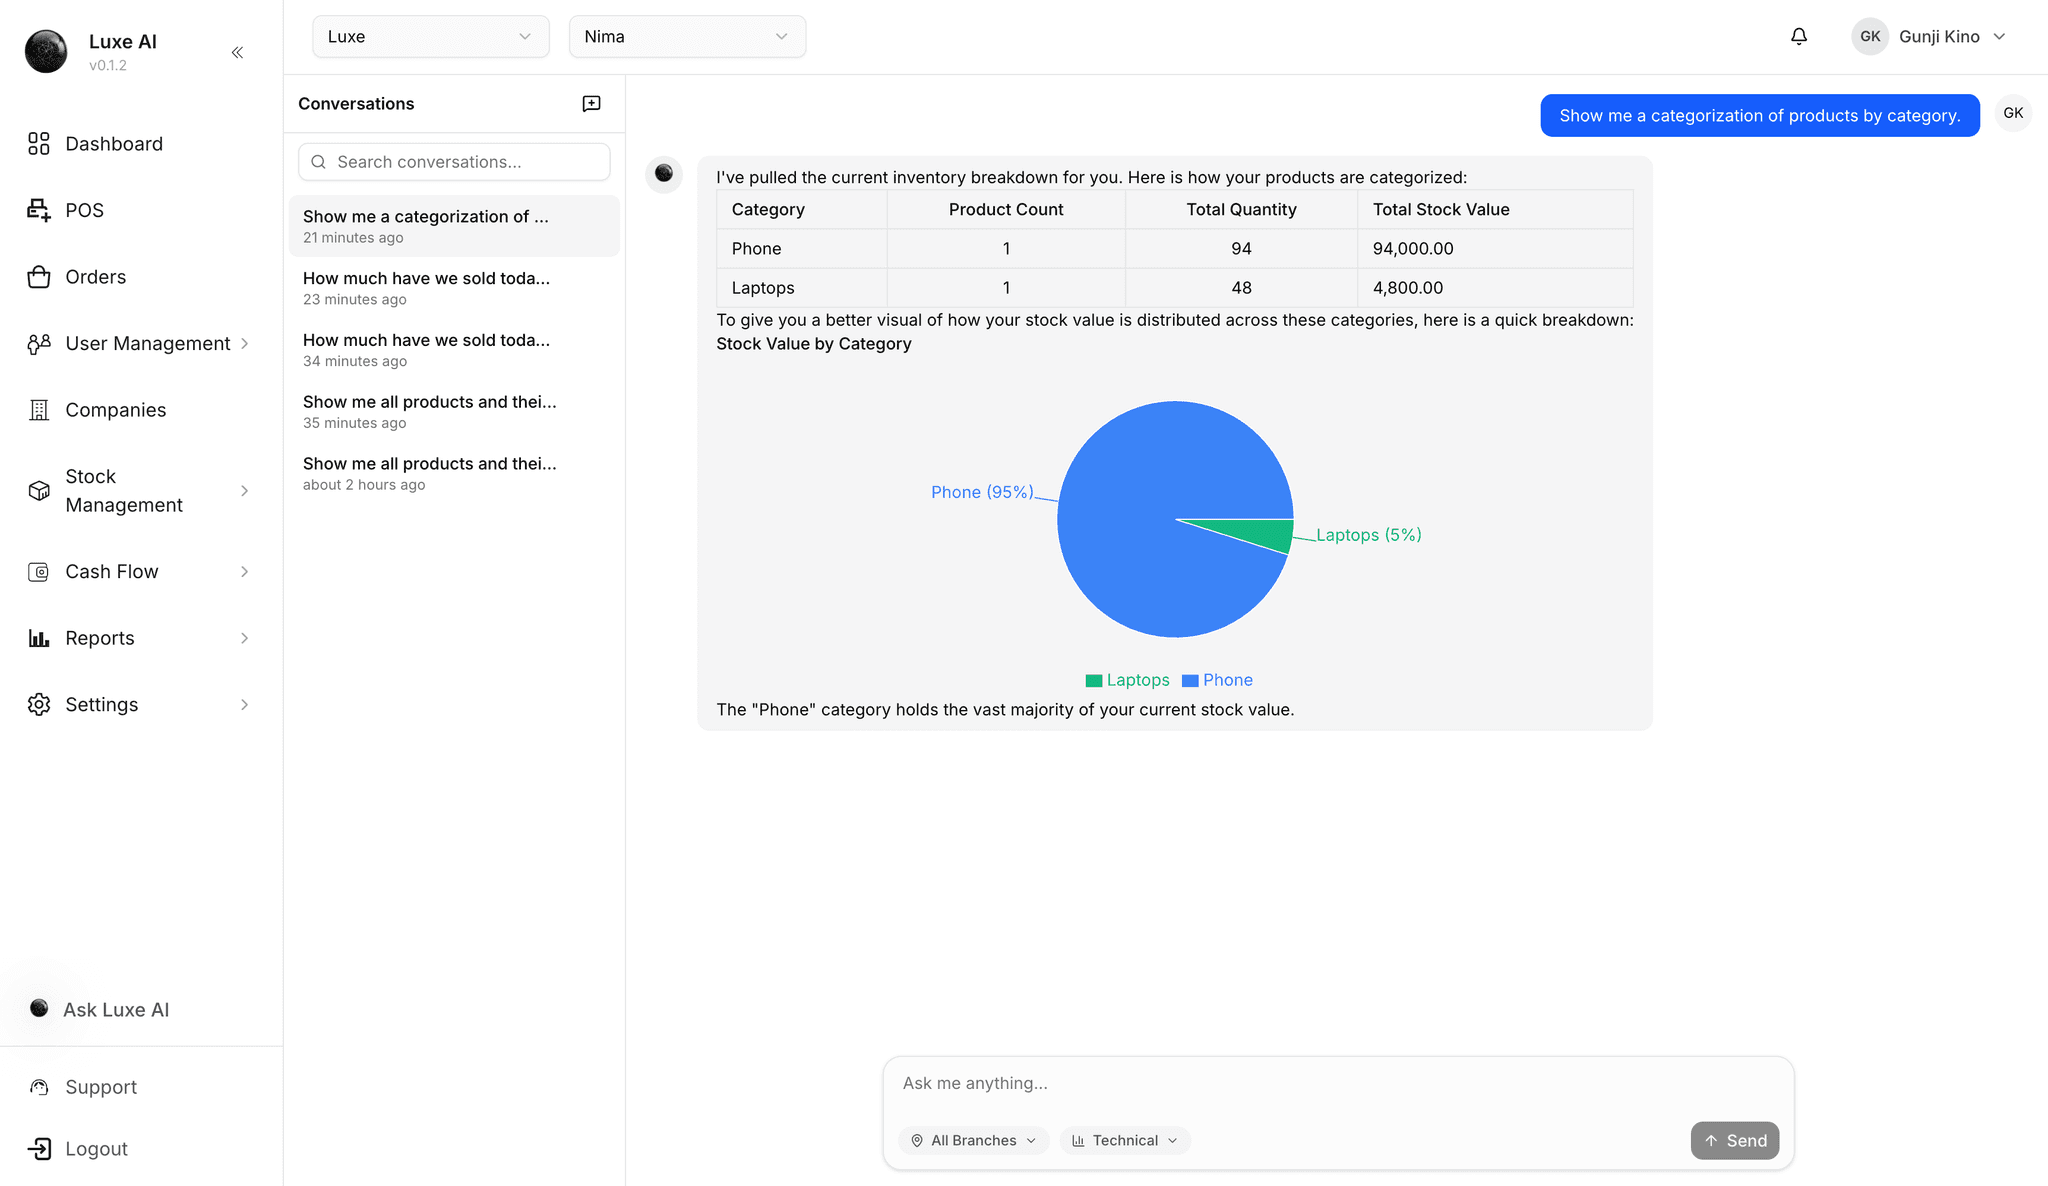The width and height of the screenshot is (2048, 1186).
Task: Click the Stock Management box icon
Action: pyautogui.click(x=39, y=491)
